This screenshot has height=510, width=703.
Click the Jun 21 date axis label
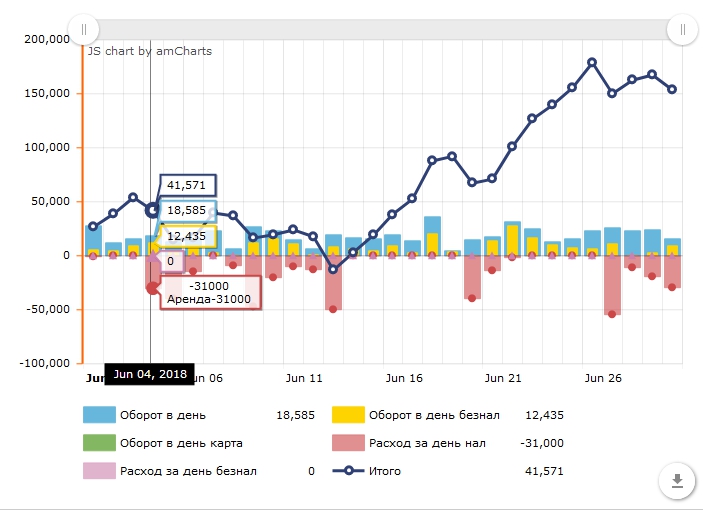502,379
